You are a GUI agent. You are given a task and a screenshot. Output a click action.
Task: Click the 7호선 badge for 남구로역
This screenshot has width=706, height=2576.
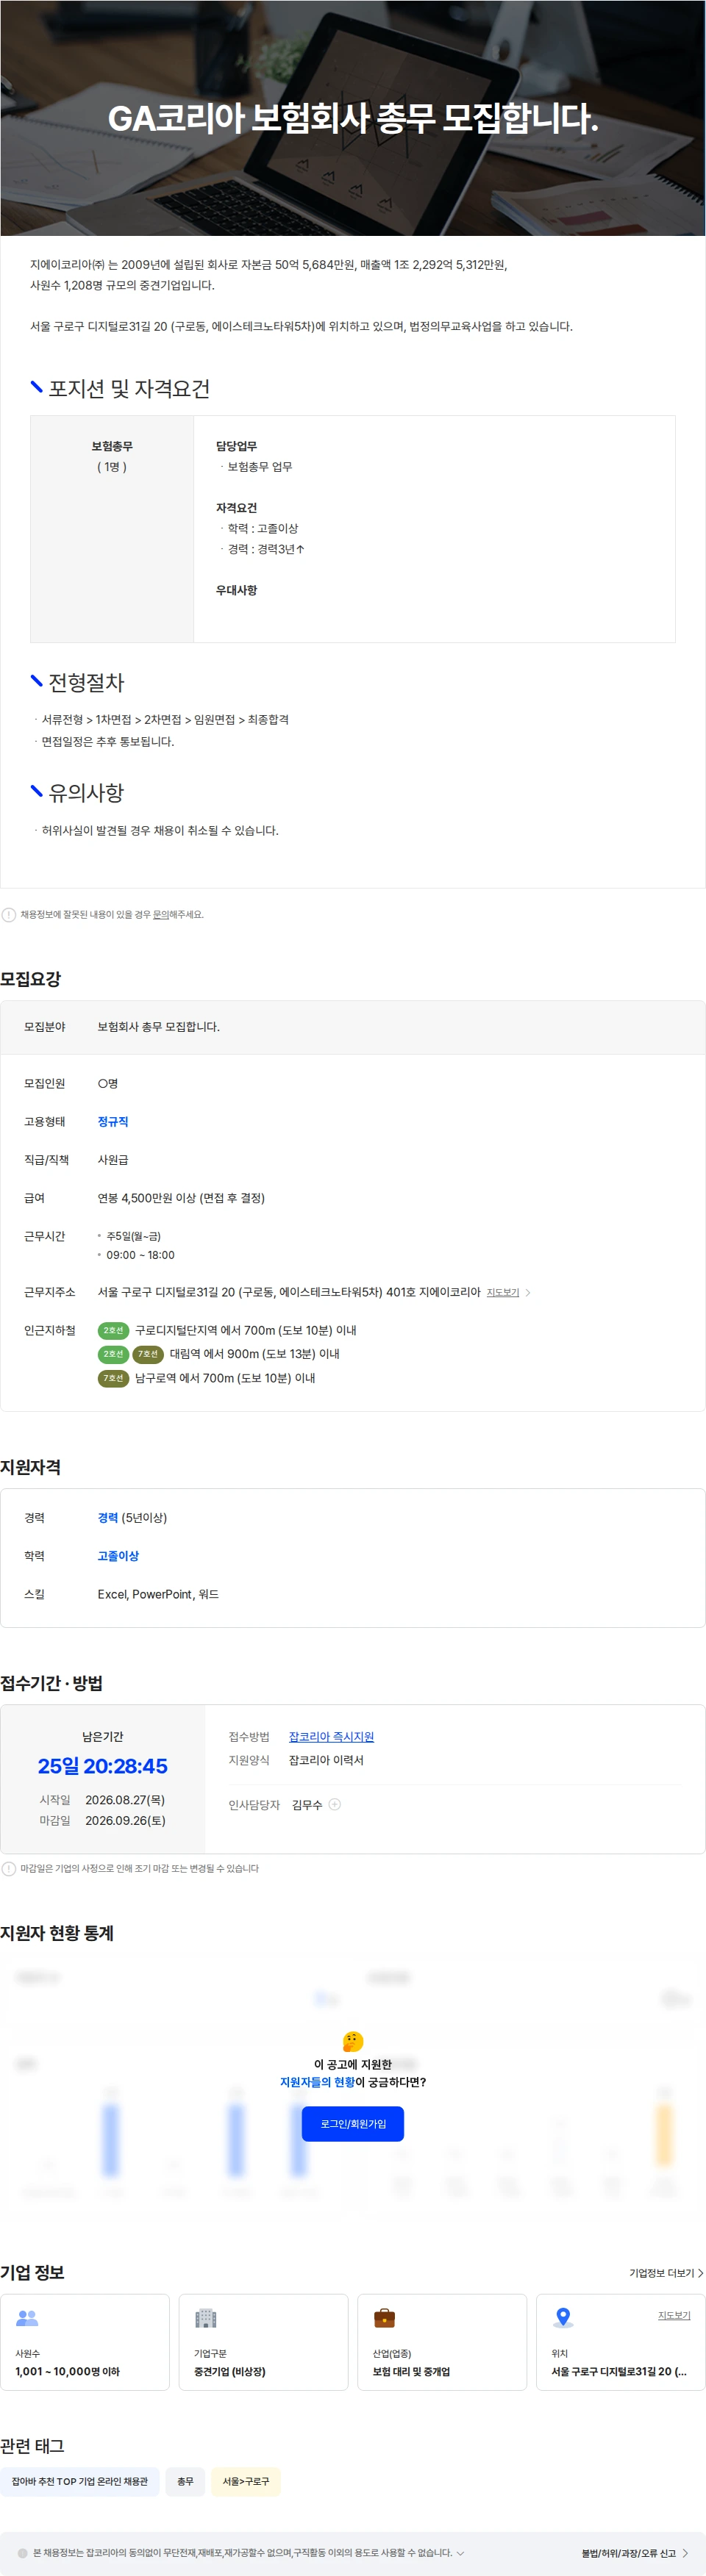(113, 1378)
